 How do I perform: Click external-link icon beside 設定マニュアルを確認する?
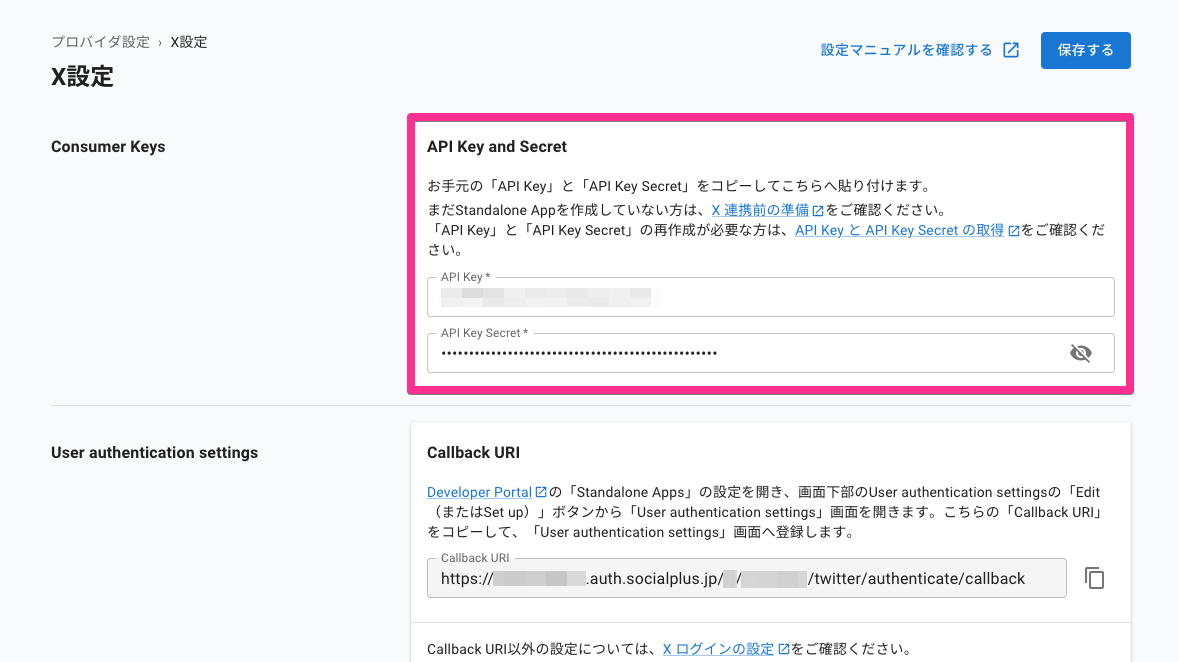tap(1011, 50)
